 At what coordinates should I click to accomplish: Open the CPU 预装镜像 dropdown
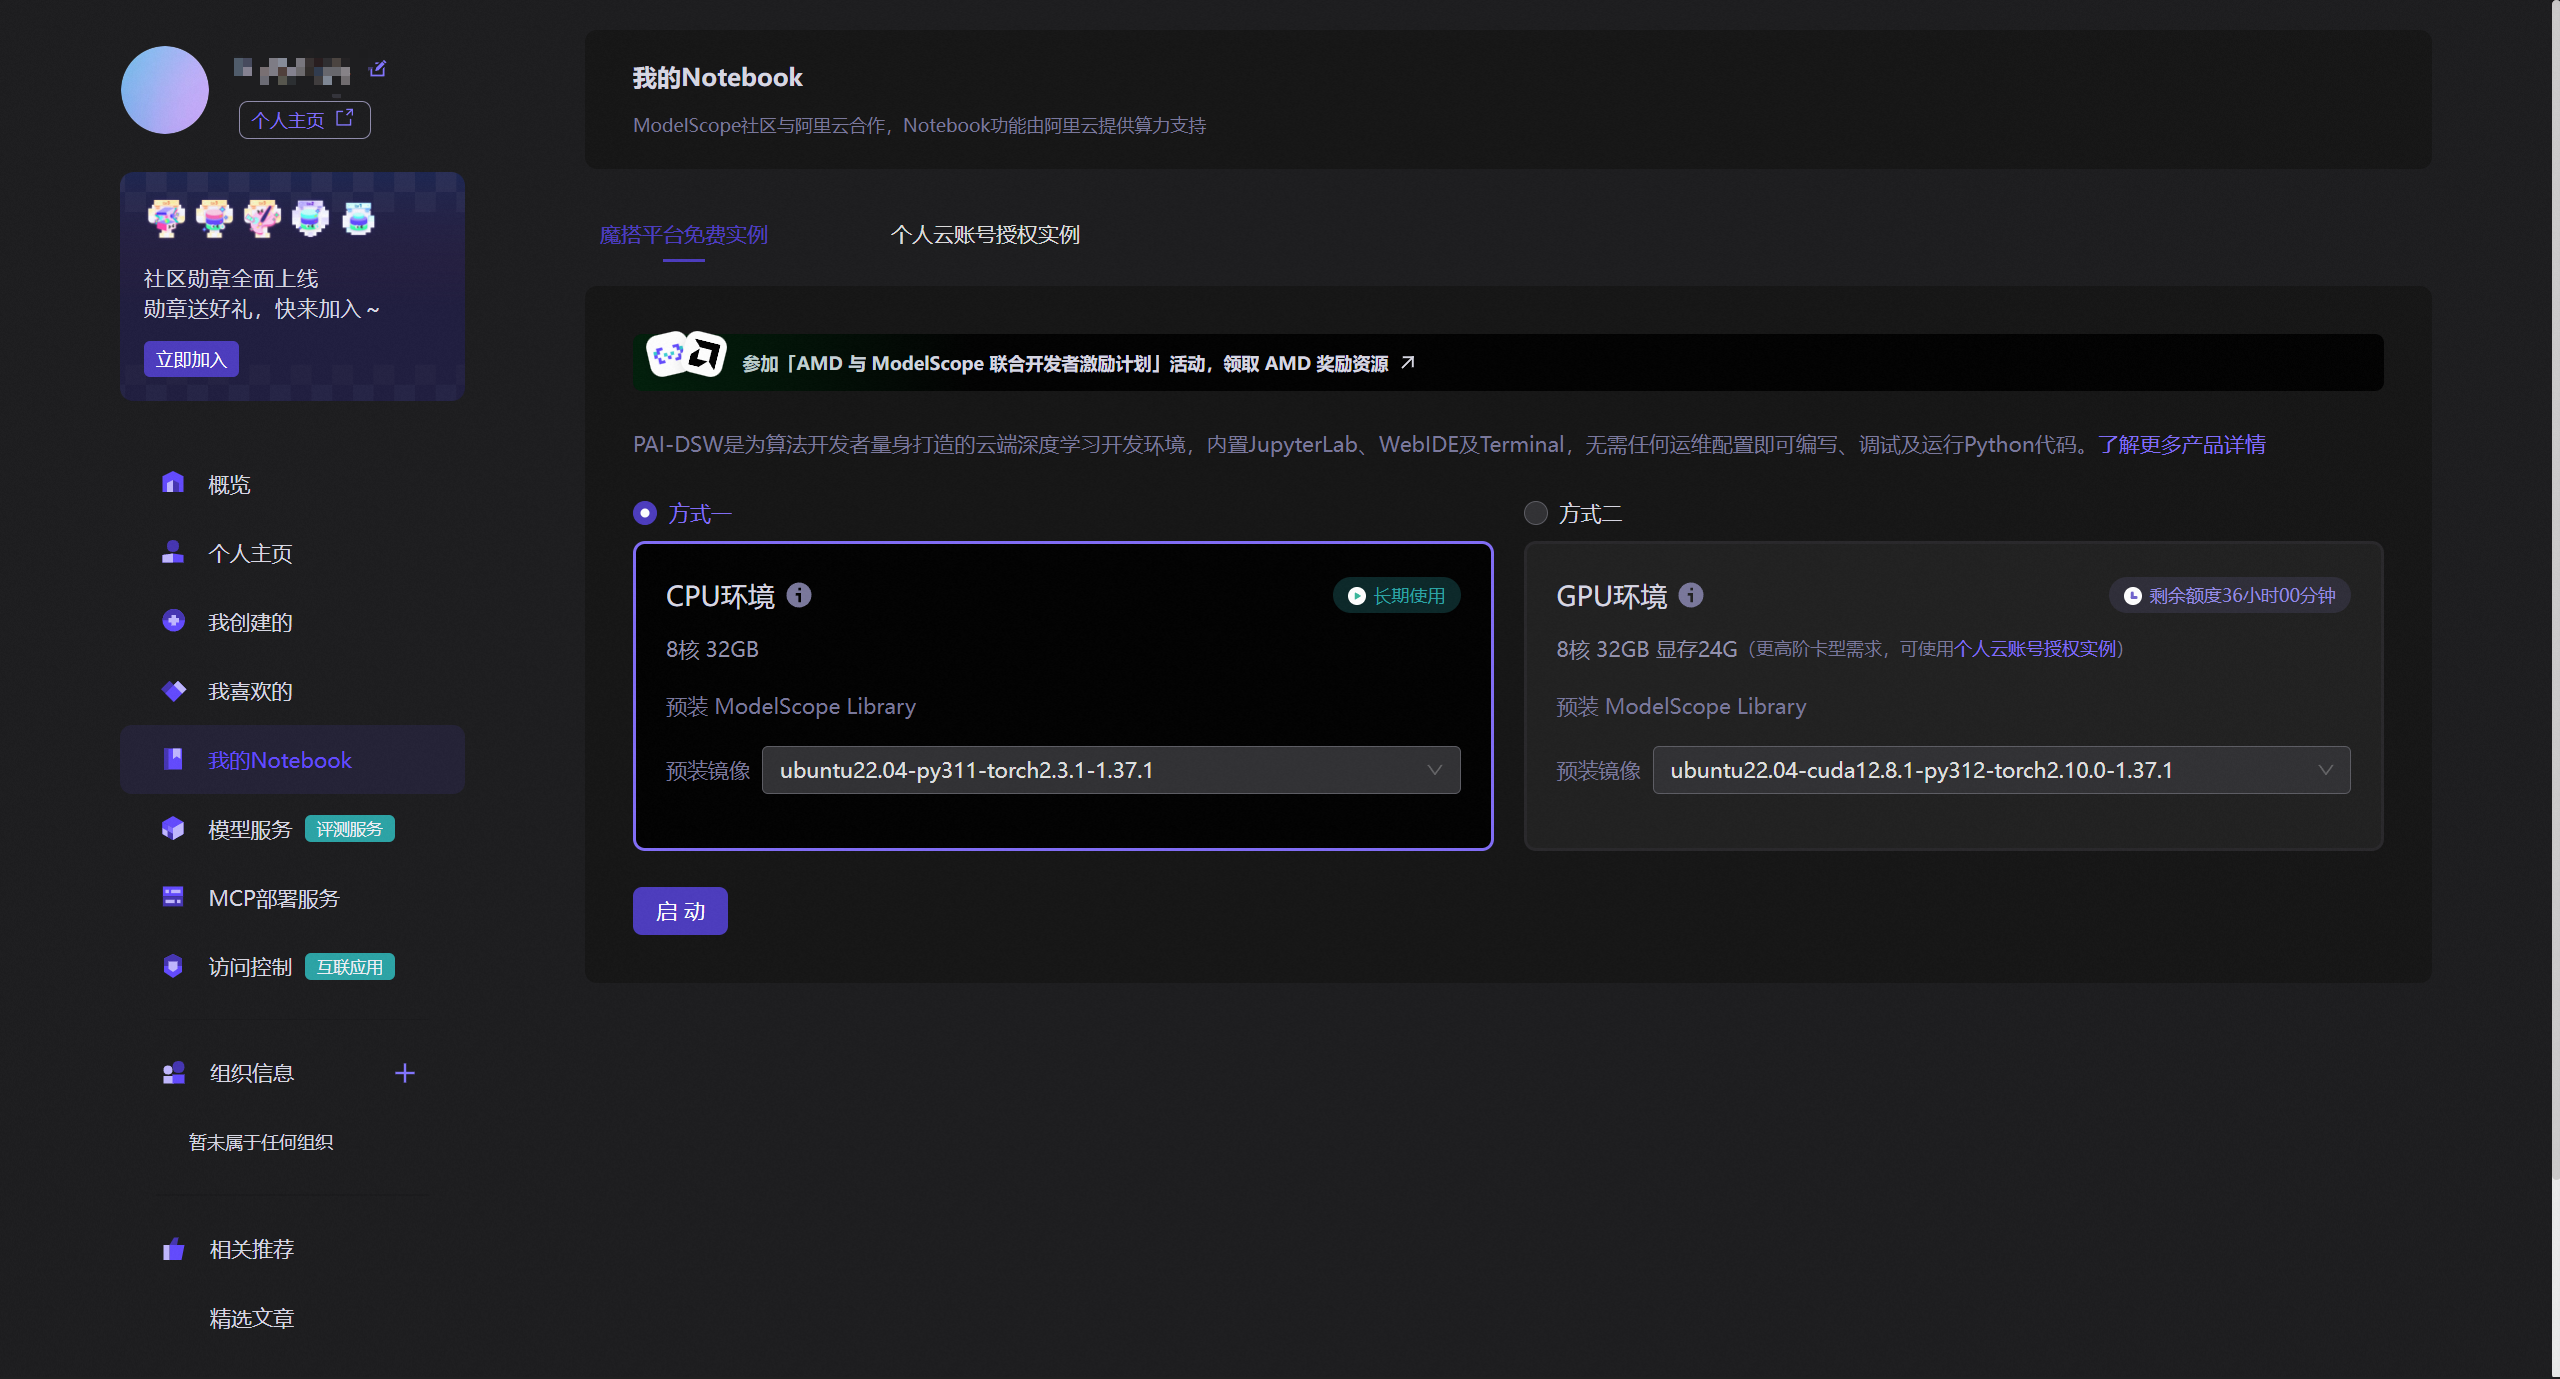[x=1111, y=770]
